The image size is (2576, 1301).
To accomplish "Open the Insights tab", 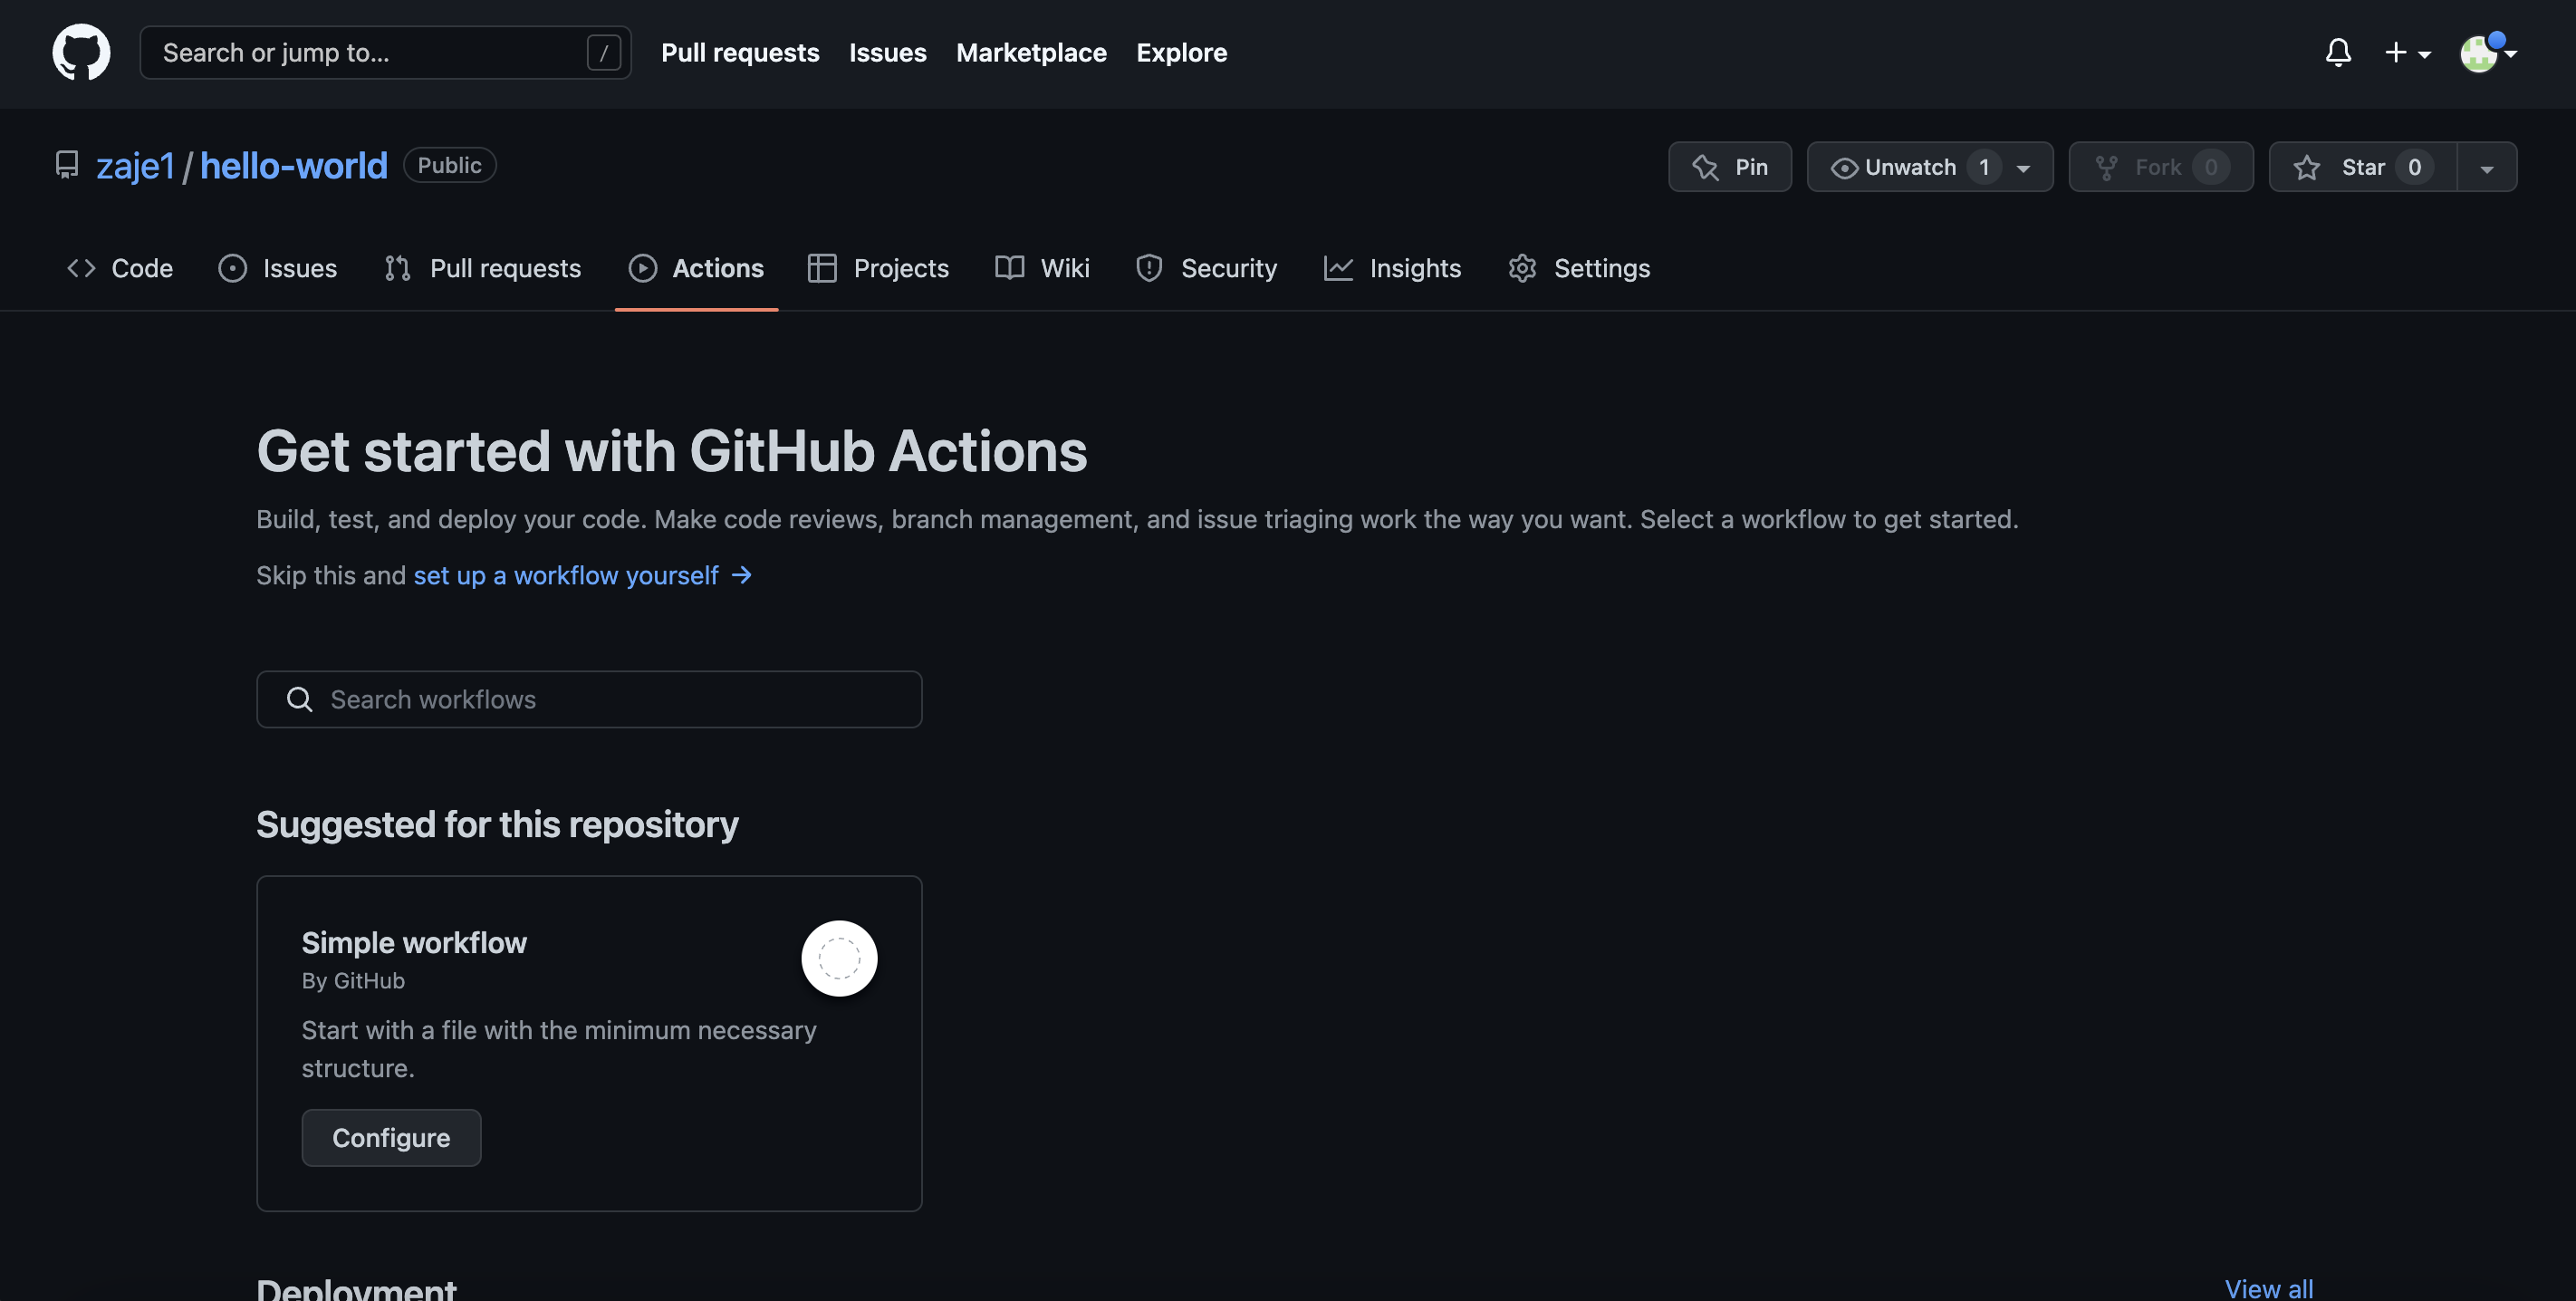I will [x=1392, y=268].
